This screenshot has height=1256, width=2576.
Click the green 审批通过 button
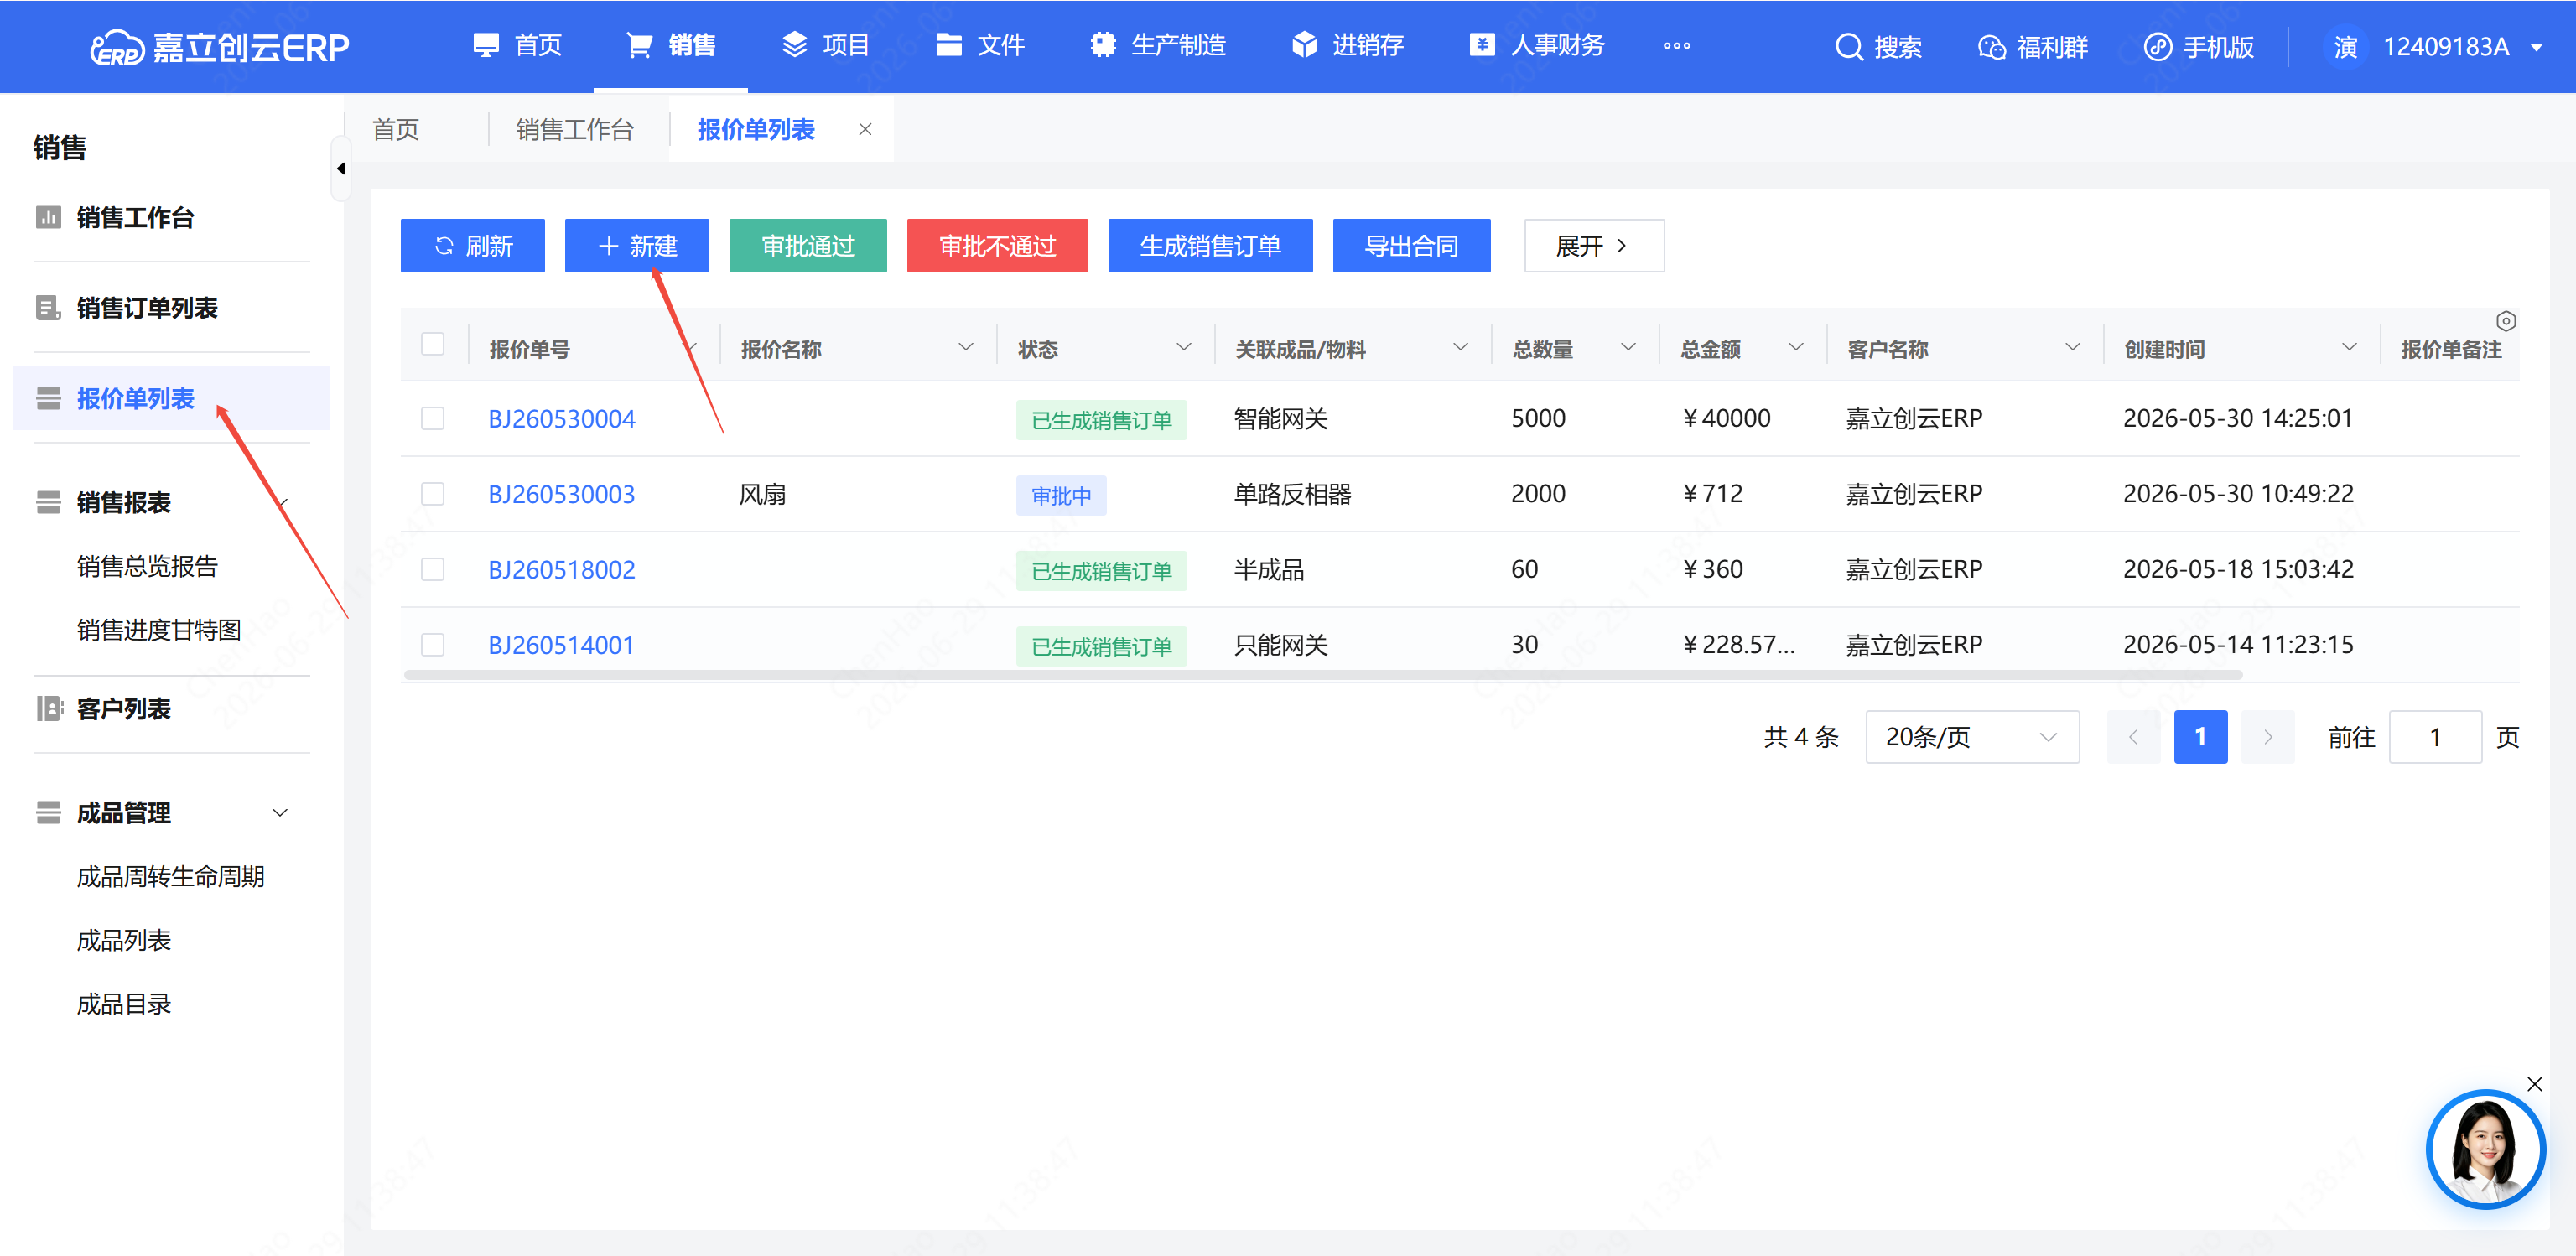(808, 246)
